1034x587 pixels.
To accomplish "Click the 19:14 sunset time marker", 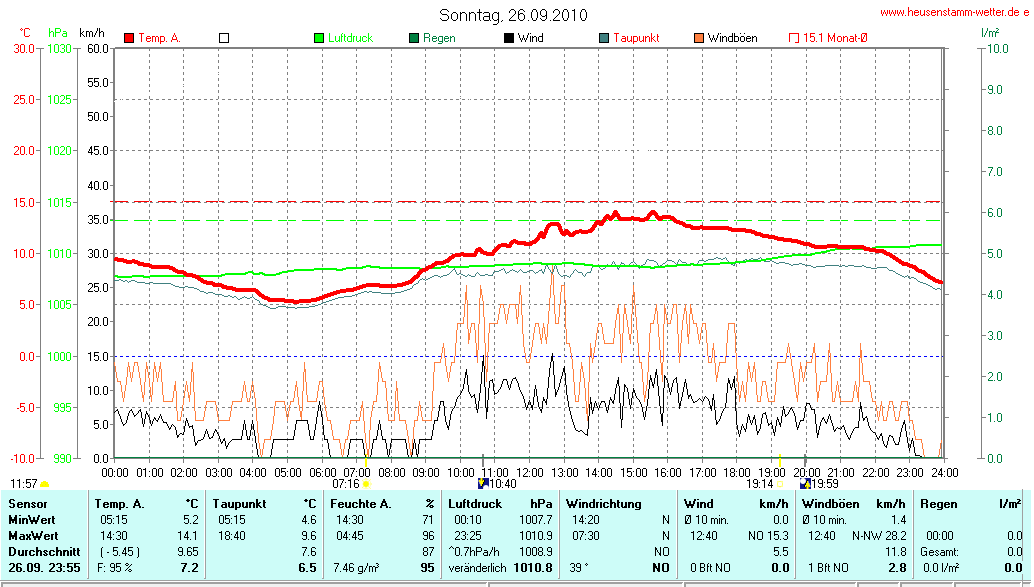I will point(759,483).
